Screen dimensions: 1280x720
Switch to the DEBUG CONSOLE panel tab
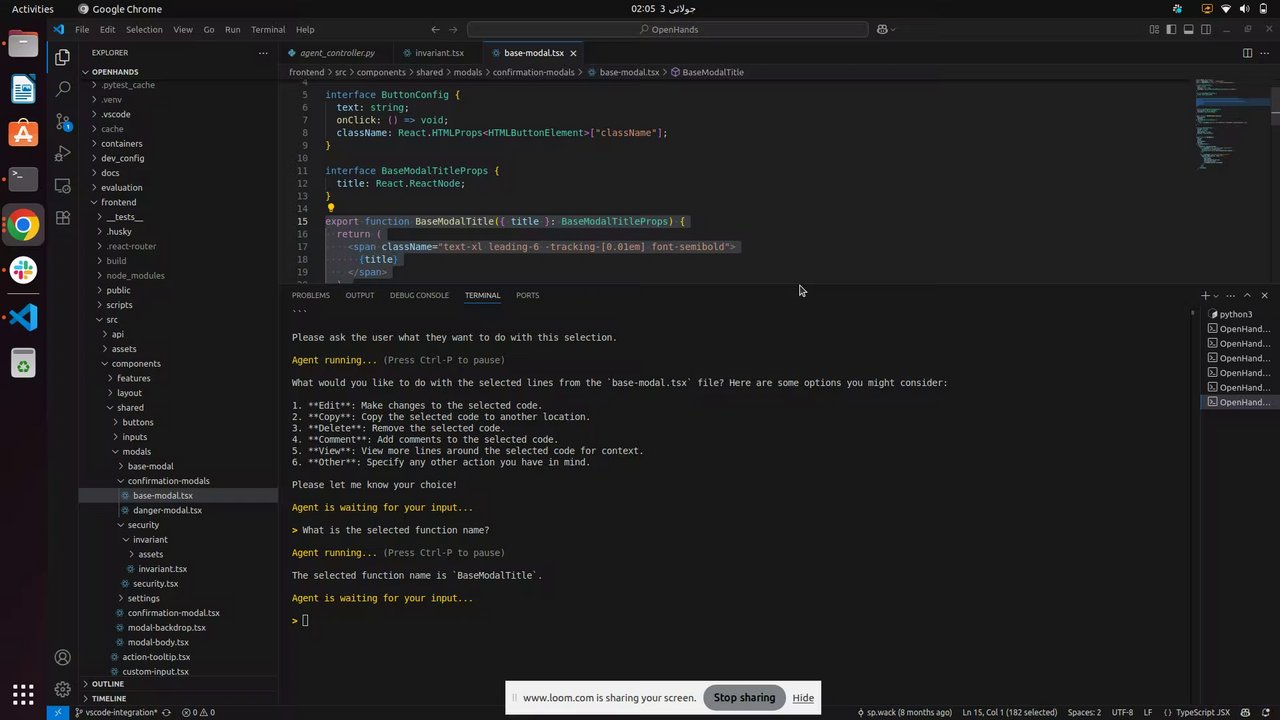pos(419,295)
